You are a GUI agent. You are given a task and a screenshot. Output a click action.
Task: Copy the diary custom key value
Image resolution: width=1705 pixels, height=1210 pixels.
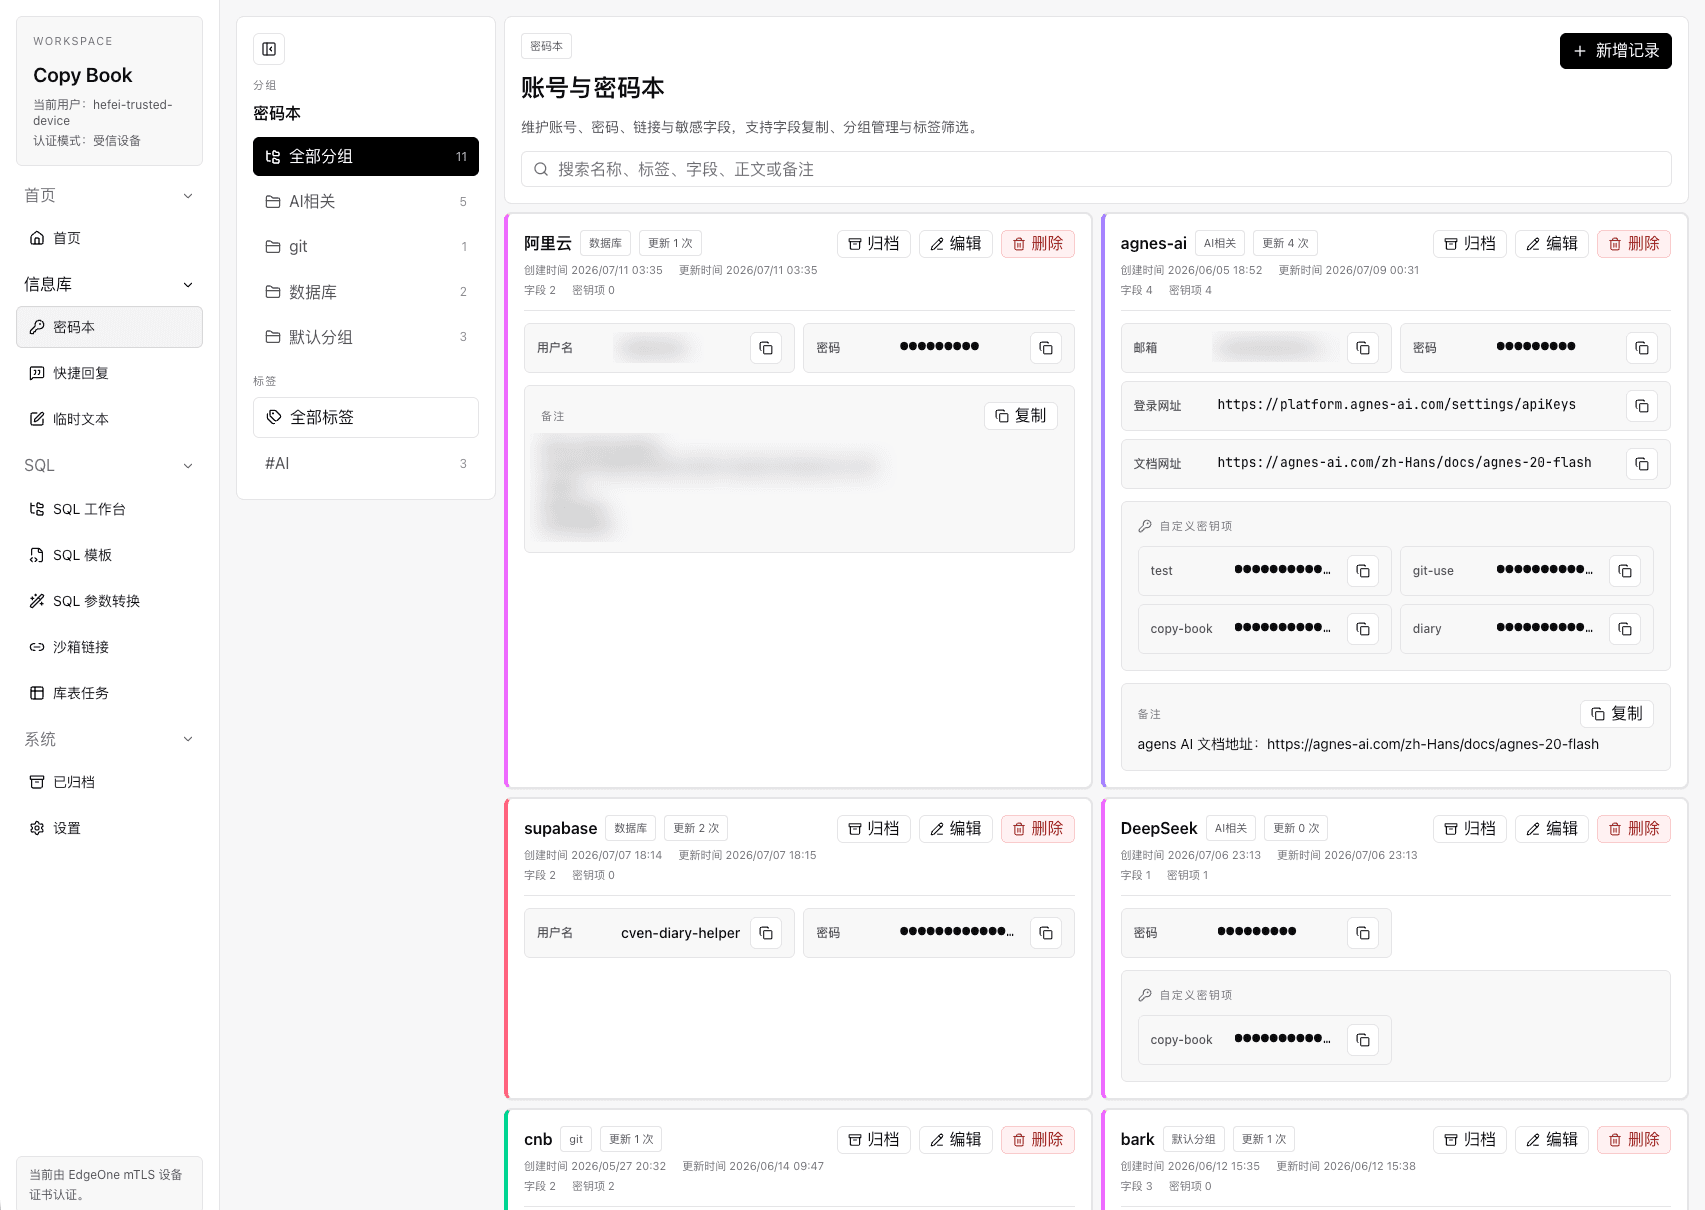[1625, 629]
